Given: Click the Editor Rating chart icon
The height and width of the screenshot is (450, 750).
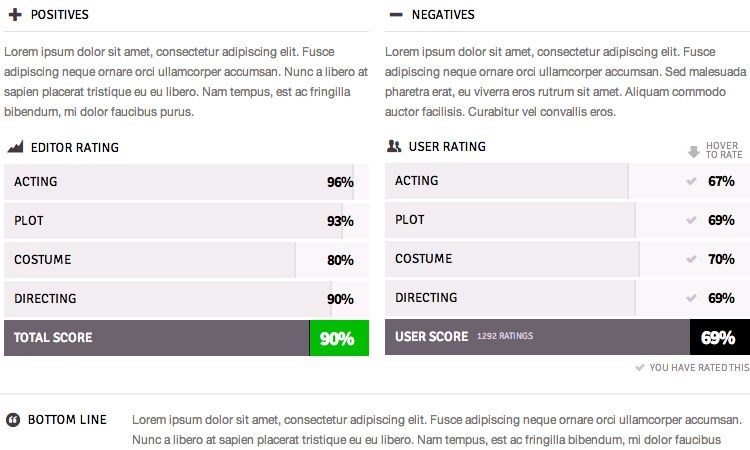Looking at the screenshot, I should click(15, 147).
